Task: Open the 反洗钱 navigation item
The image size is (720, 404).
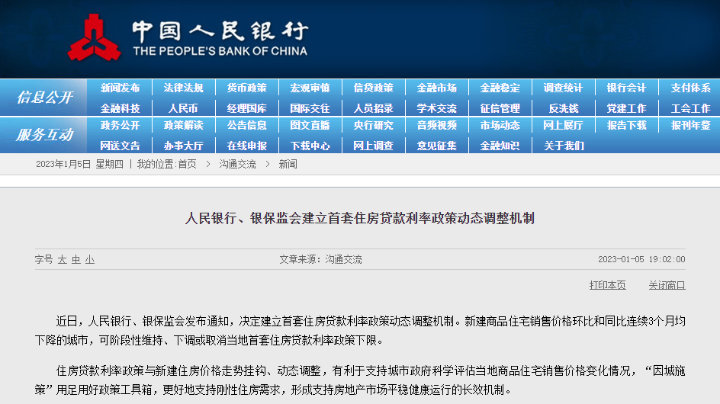Action: click(x=563, y=108)
